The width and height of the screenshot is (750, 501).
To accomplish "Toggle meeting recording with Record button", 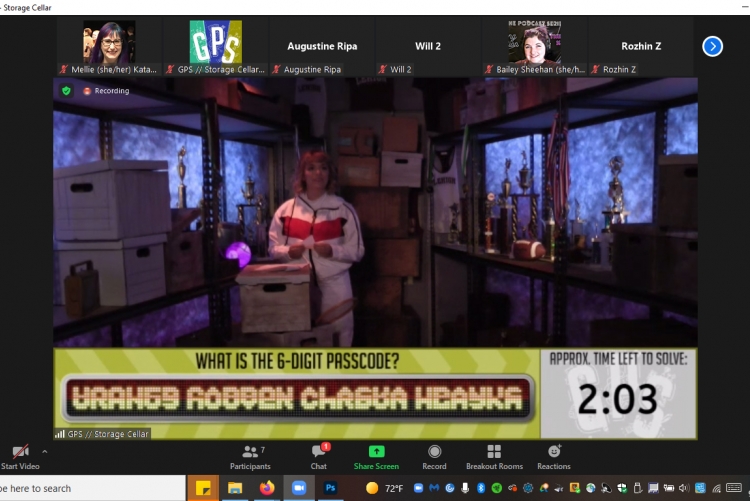I will pos(434,456).
